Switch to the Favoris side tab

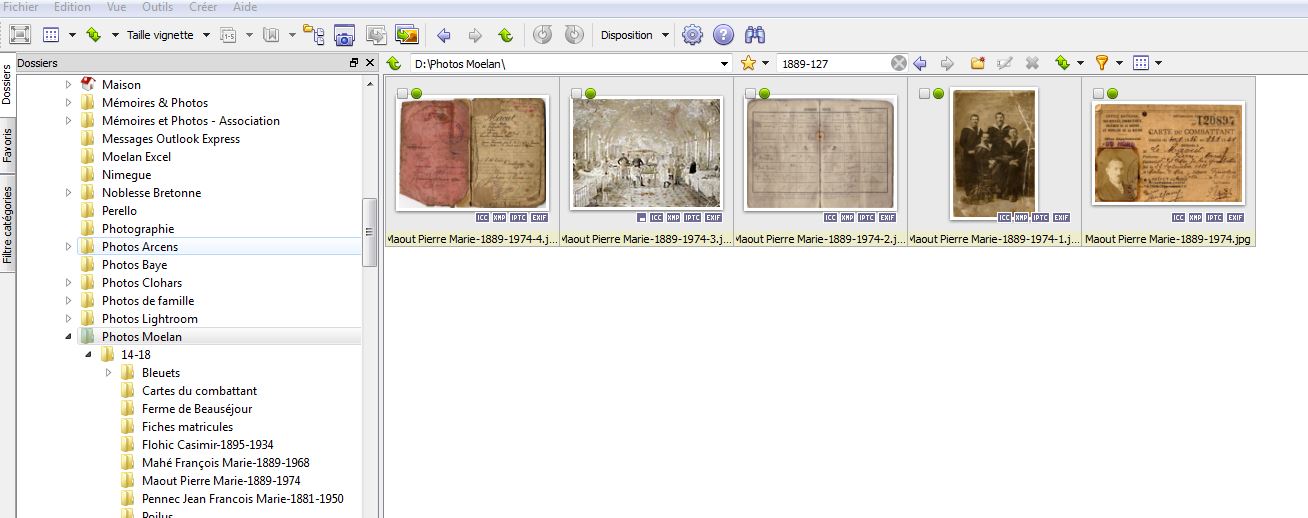[7, 145]
